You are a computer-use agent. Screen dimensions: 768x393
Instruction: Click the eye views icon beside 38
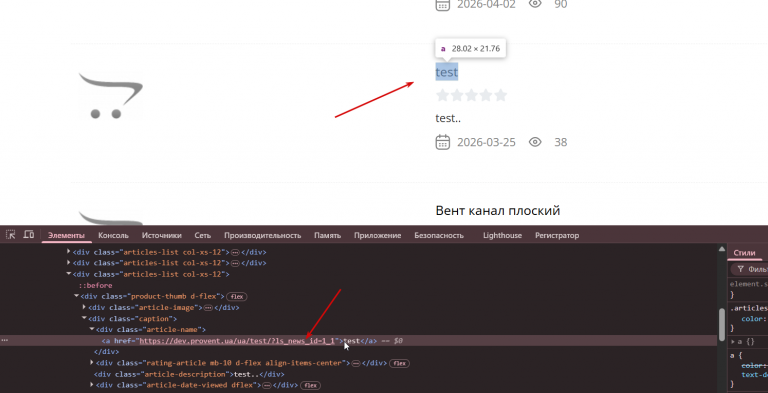(x=535, y=142)
